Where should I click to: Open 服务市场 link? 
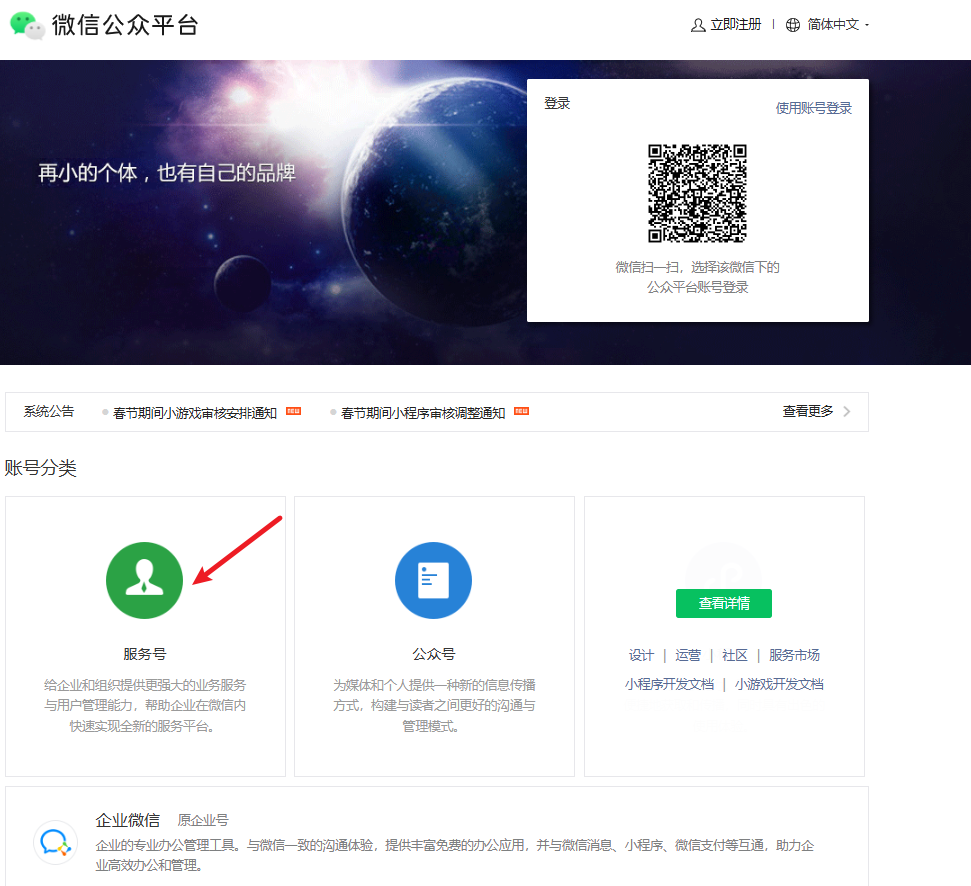(x=794, y=655)
